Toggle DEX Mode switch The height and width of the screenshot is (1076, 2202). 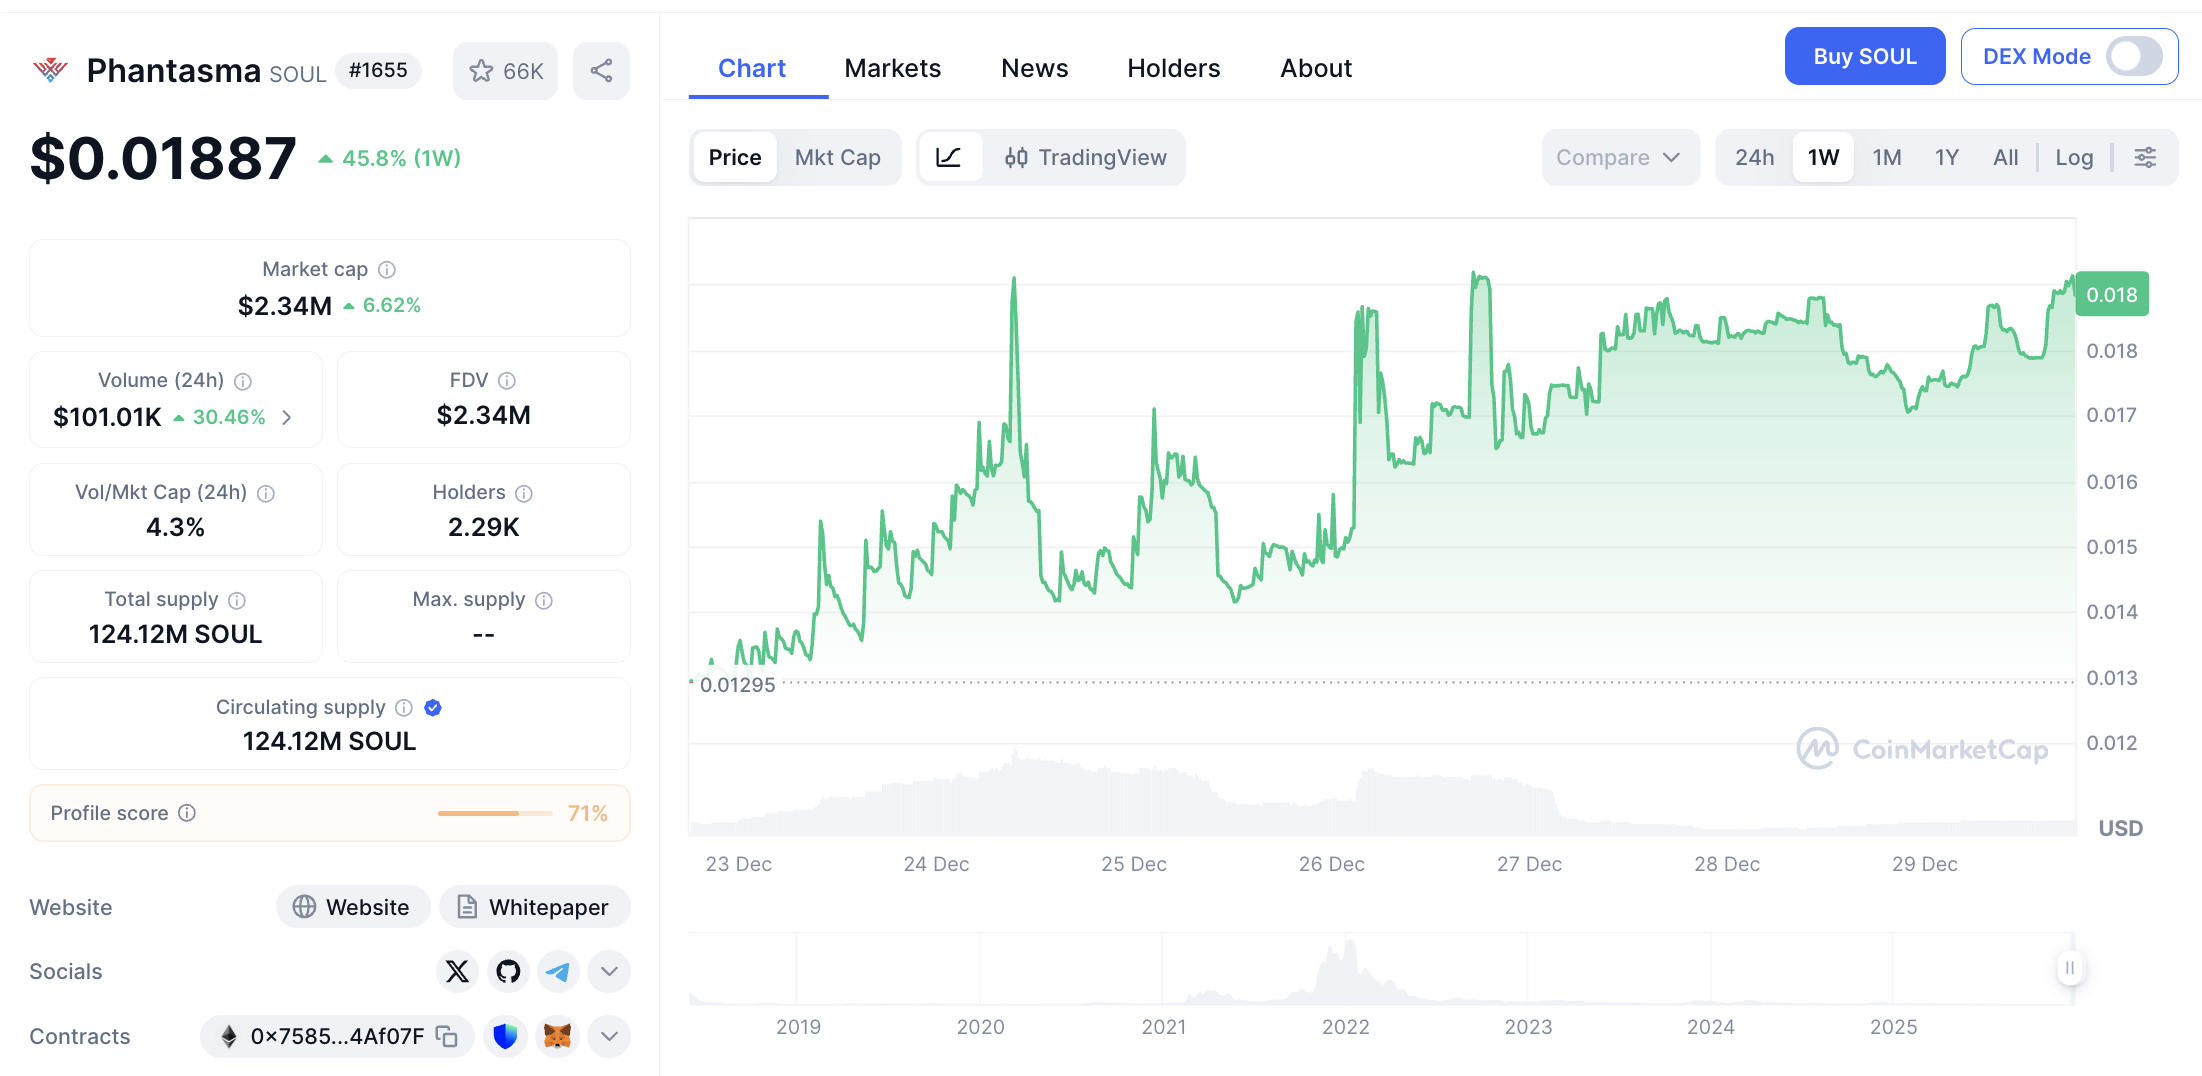click(x=2134, y=57)
